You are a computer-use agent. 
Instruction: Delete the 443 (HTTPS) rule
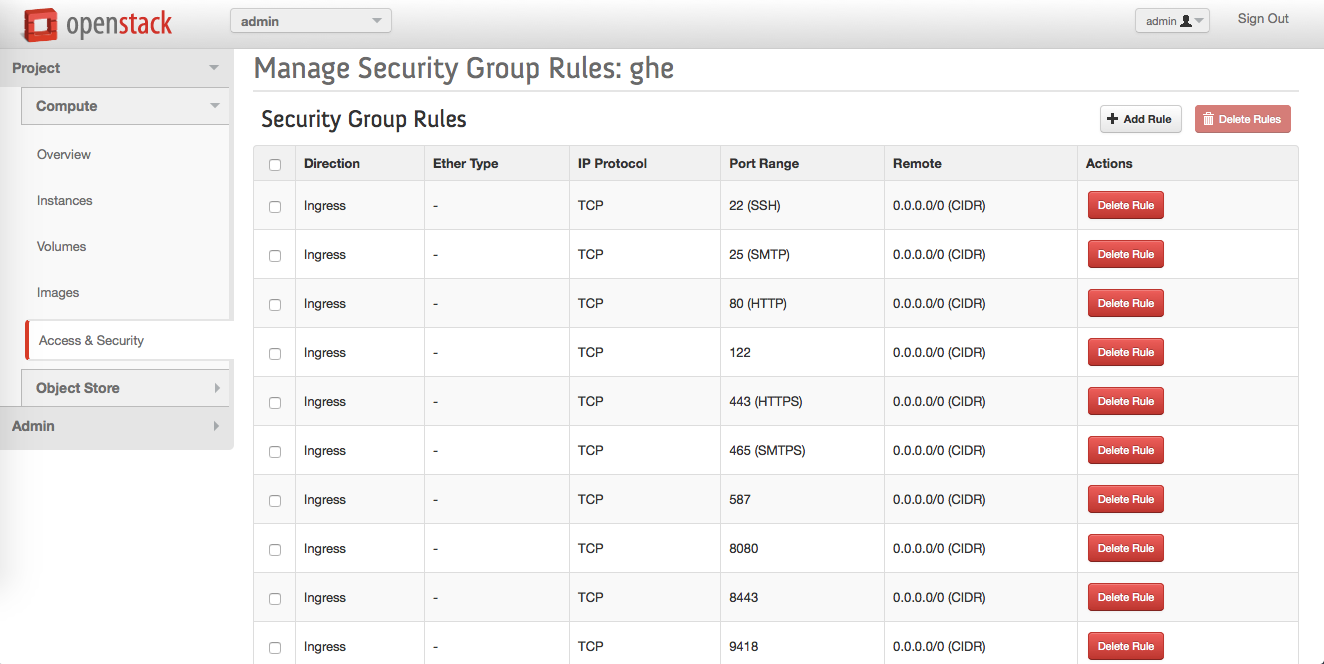pos(1126,401)
